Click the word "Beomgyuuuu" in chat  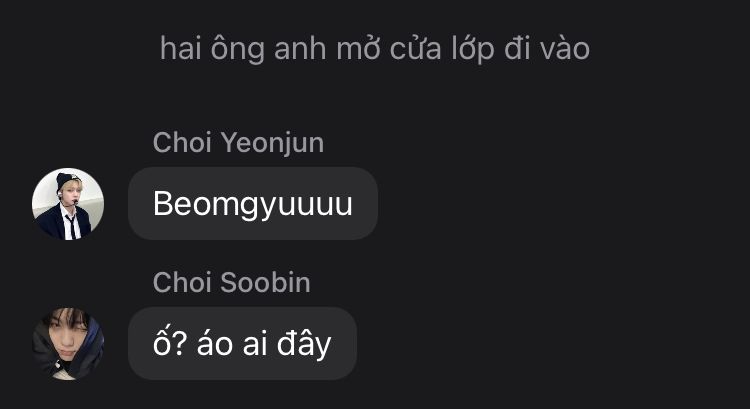[253, 204]
